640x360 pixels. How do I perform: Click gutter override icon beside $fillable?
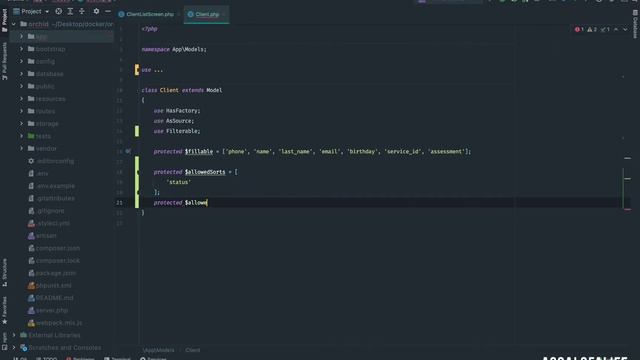click(x=128, y=151)
